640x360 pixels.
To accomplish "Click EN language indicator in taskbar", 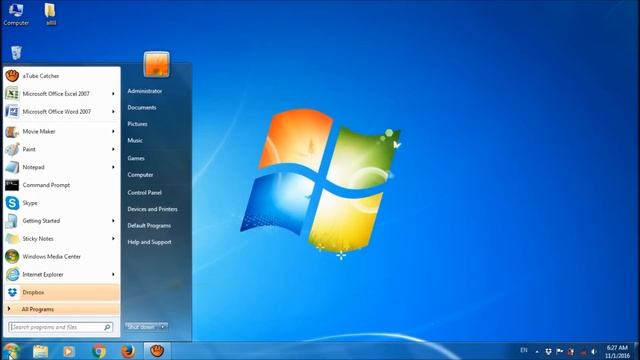I will [x=524, y=350].
